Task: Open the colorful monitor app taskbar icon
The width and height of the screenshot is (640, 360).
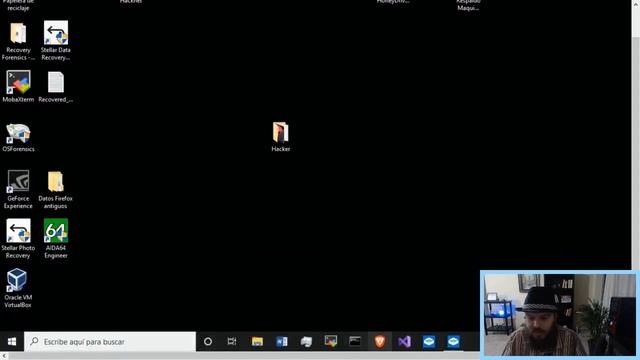Action: (331, 342)
